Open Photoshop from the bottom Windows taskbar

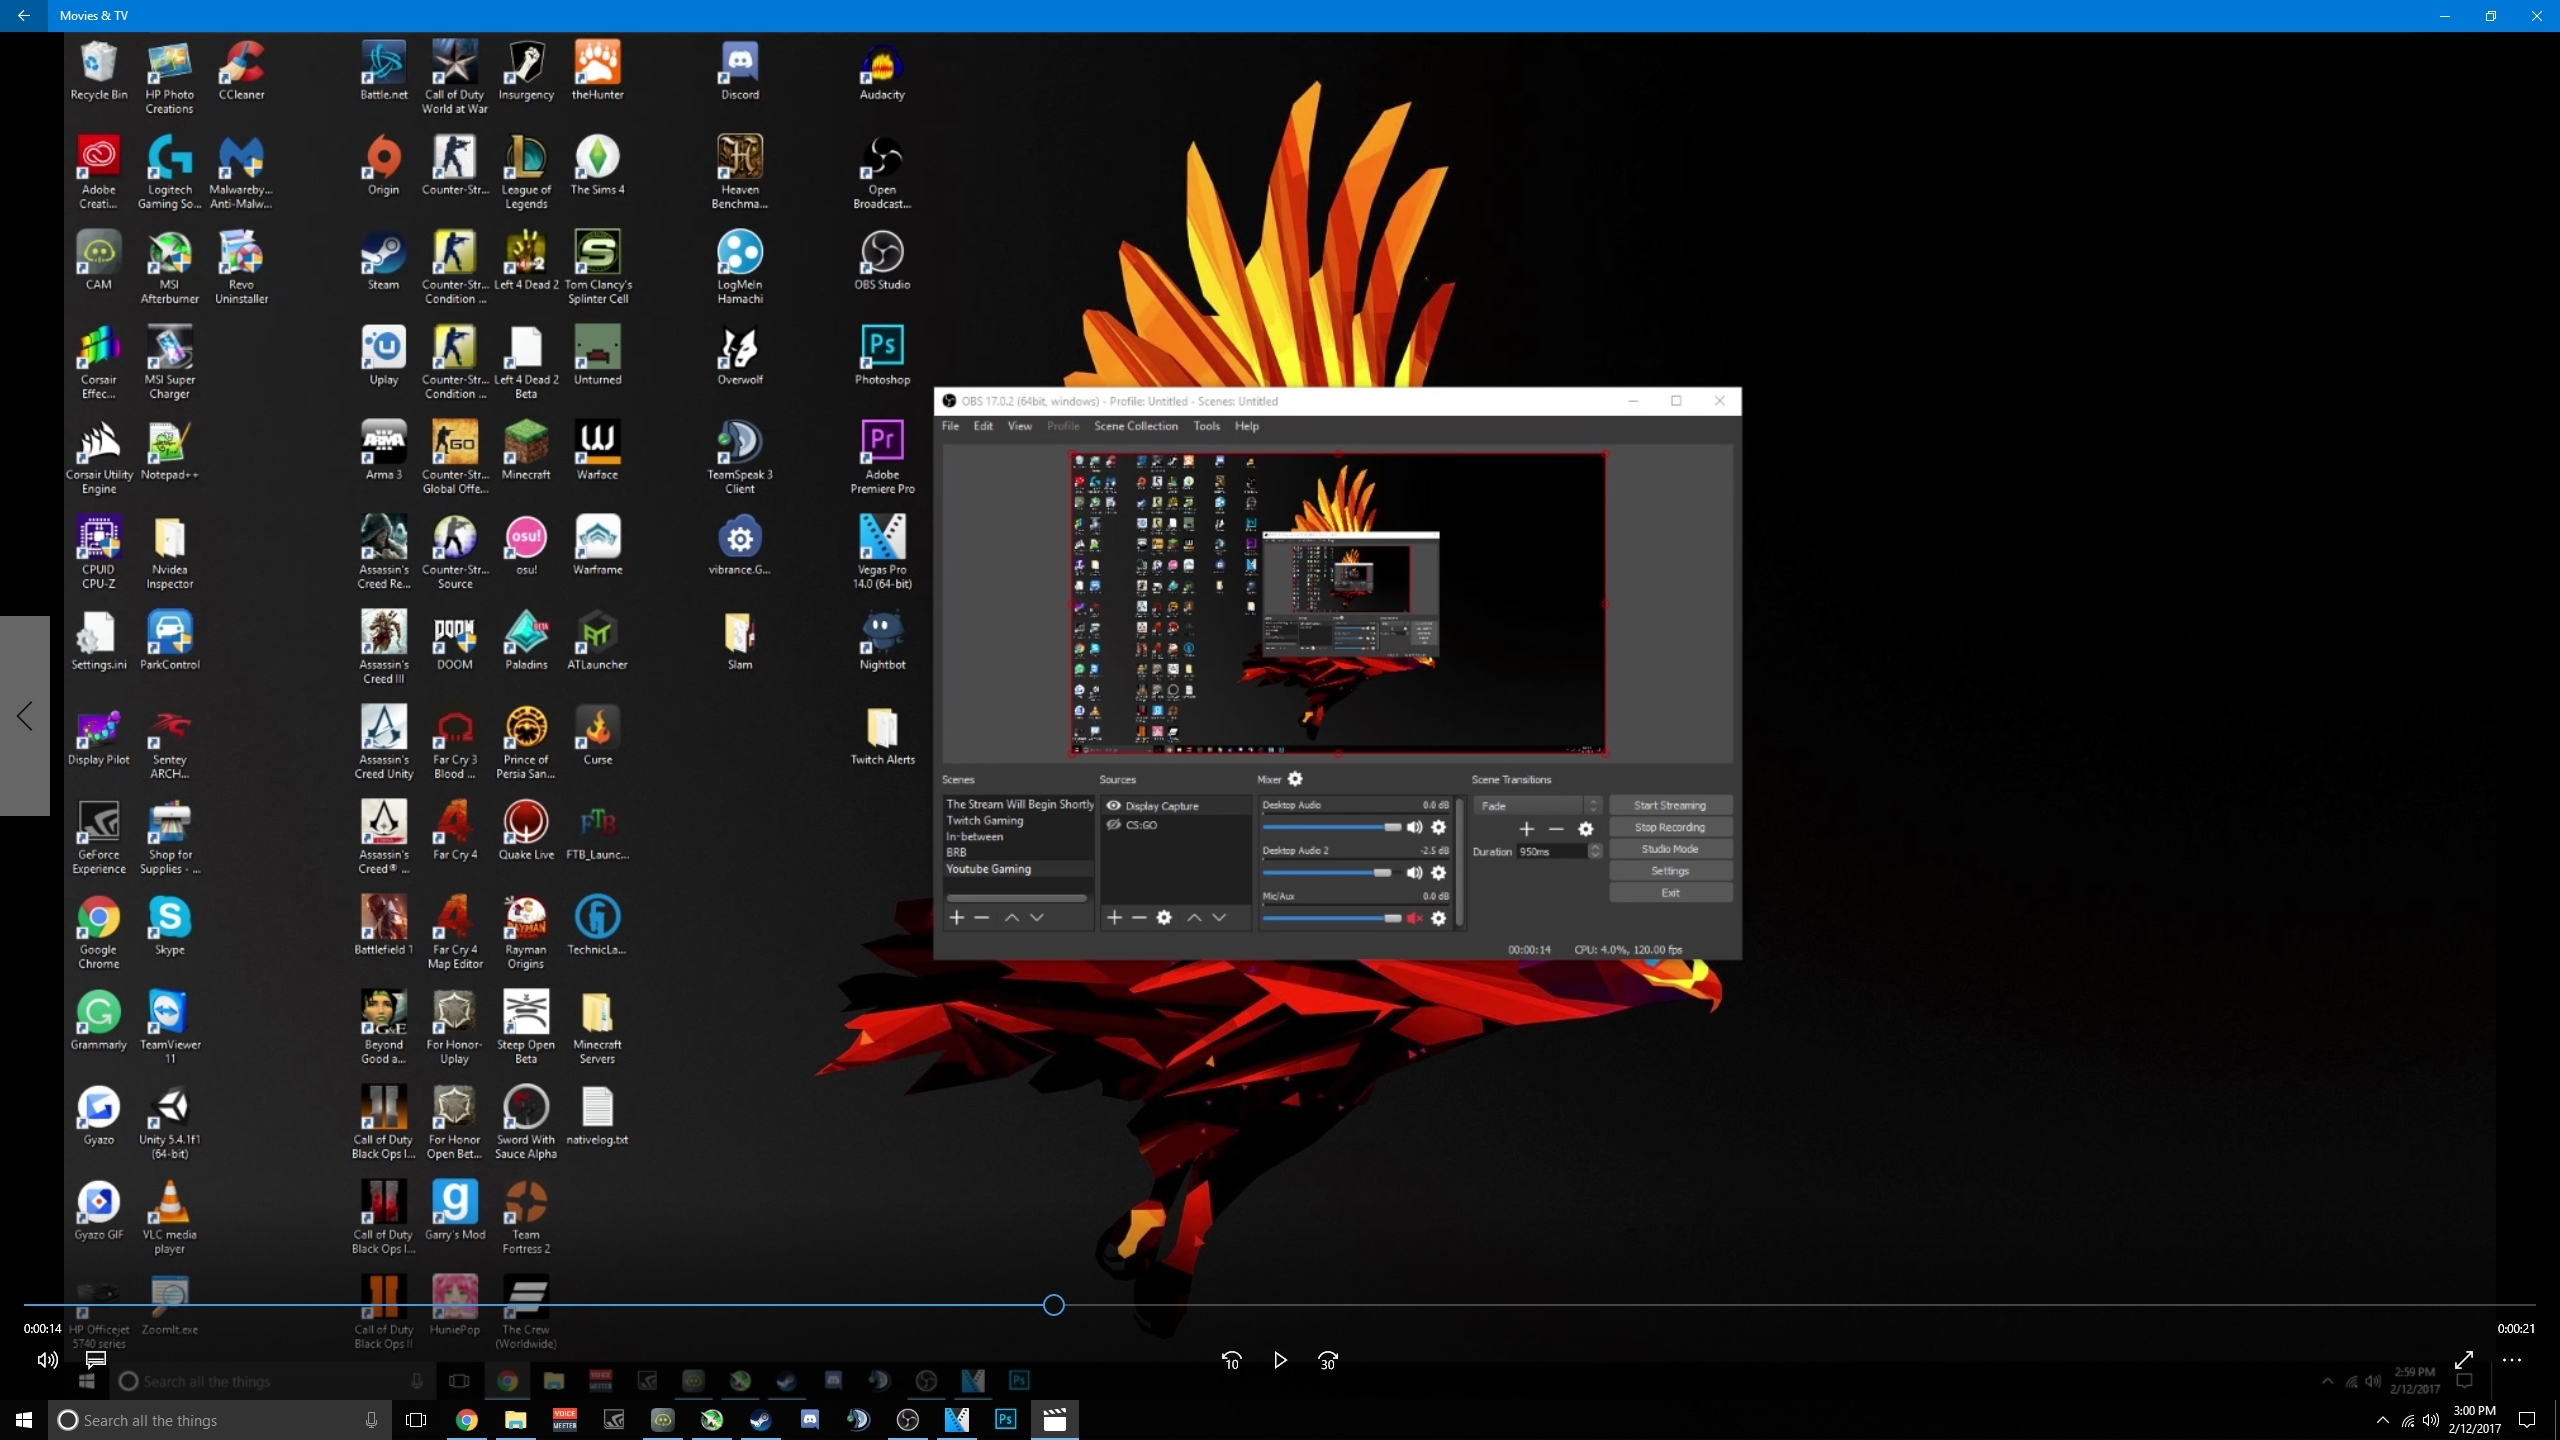point(1005,1420)
